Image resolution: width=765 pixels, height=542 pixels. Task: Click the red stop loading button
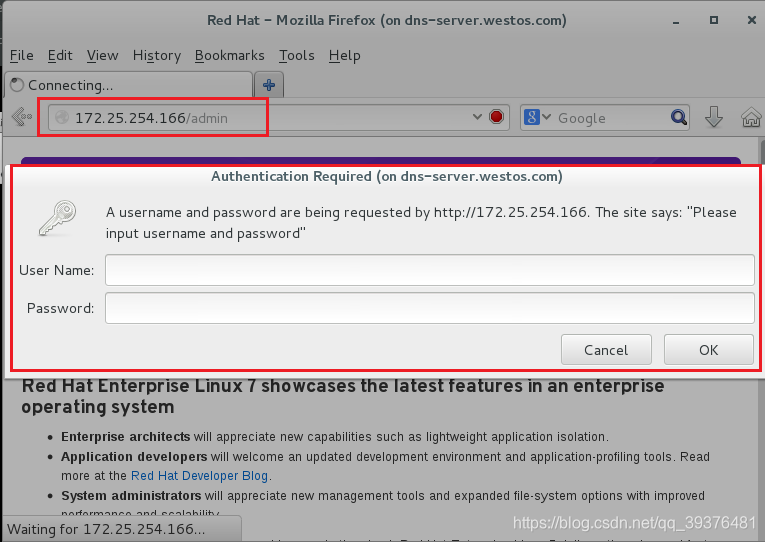click(x=496, y=117)
